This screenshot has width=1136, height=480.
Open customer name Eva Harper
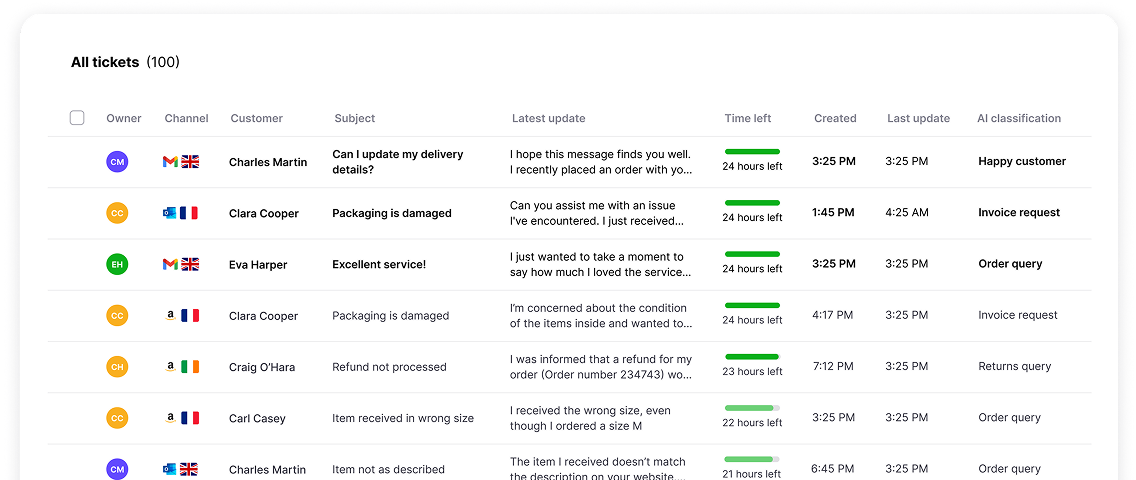point(258,265)
